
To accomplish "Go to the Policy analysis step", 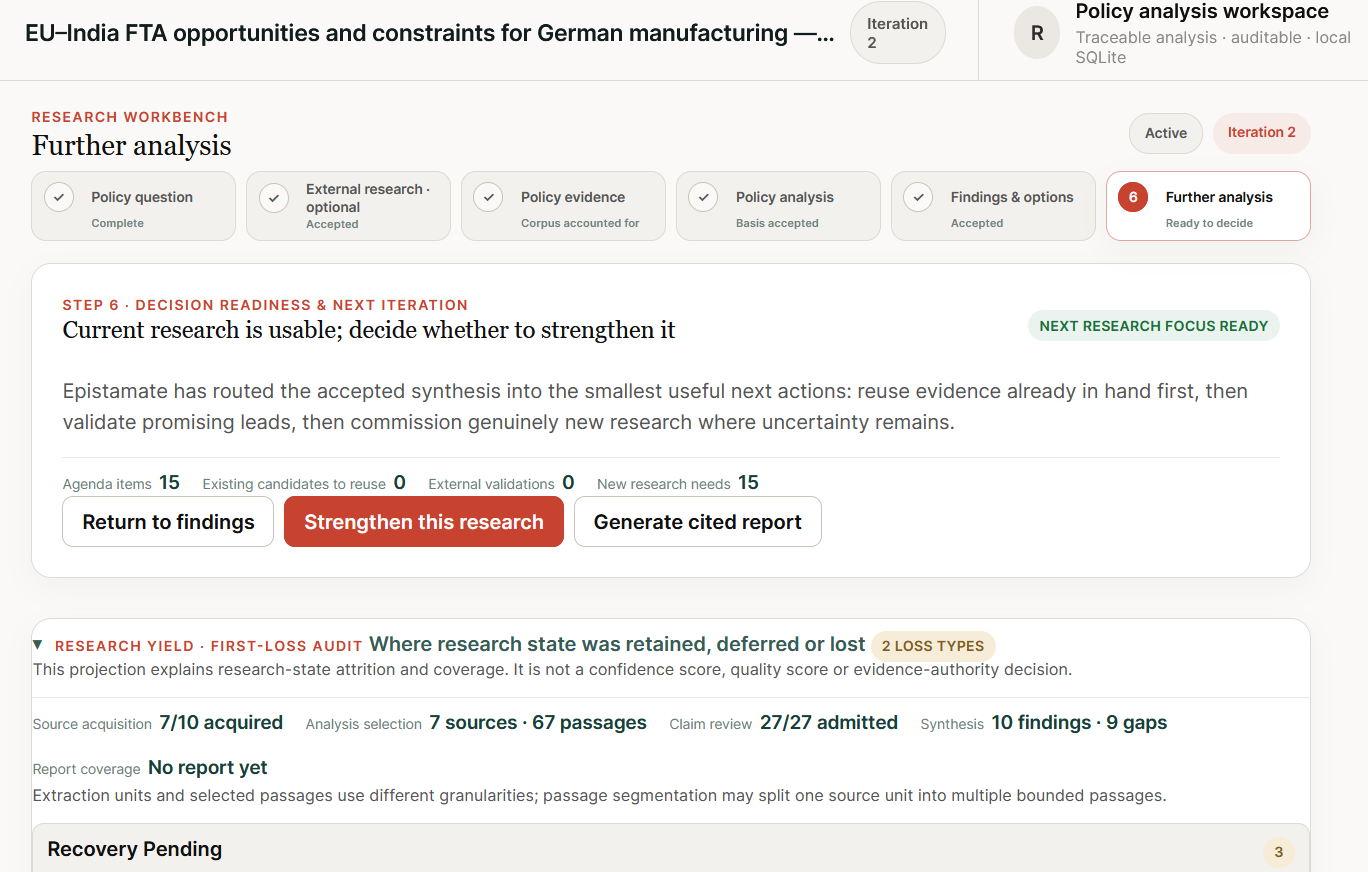I will (x=778, y=206).
